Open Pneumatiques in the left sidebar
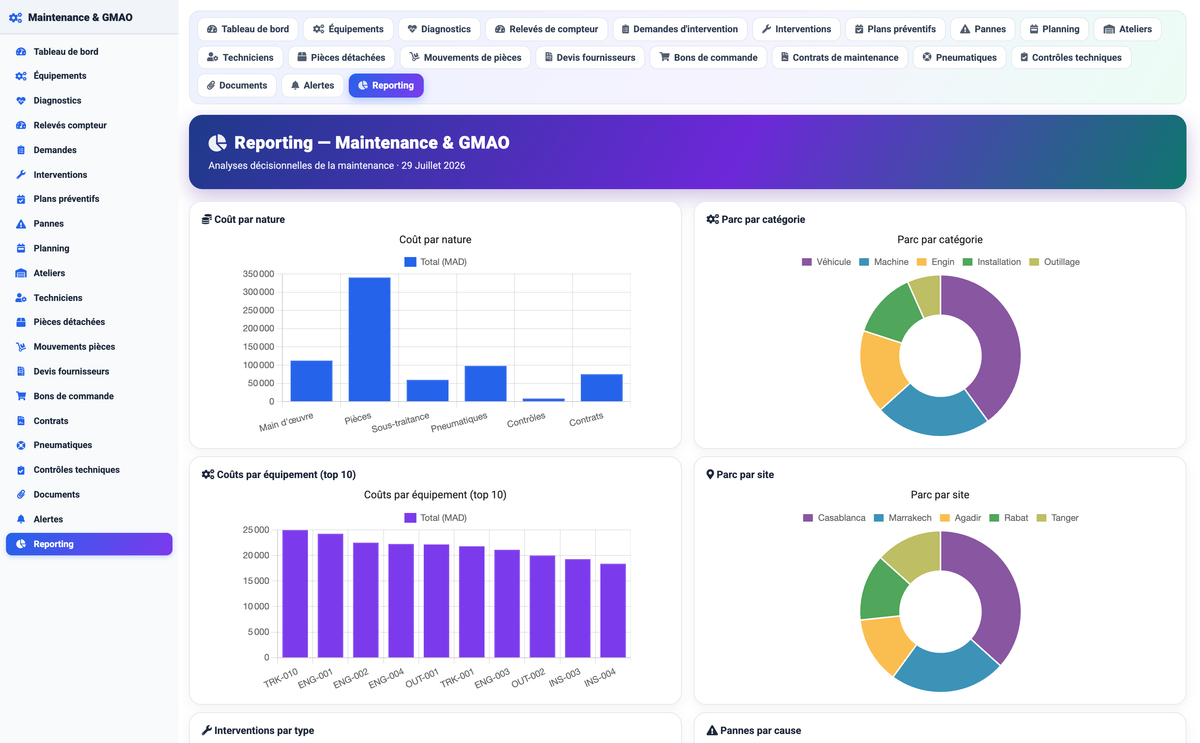 pyautogui.click(x=89, y=445)
